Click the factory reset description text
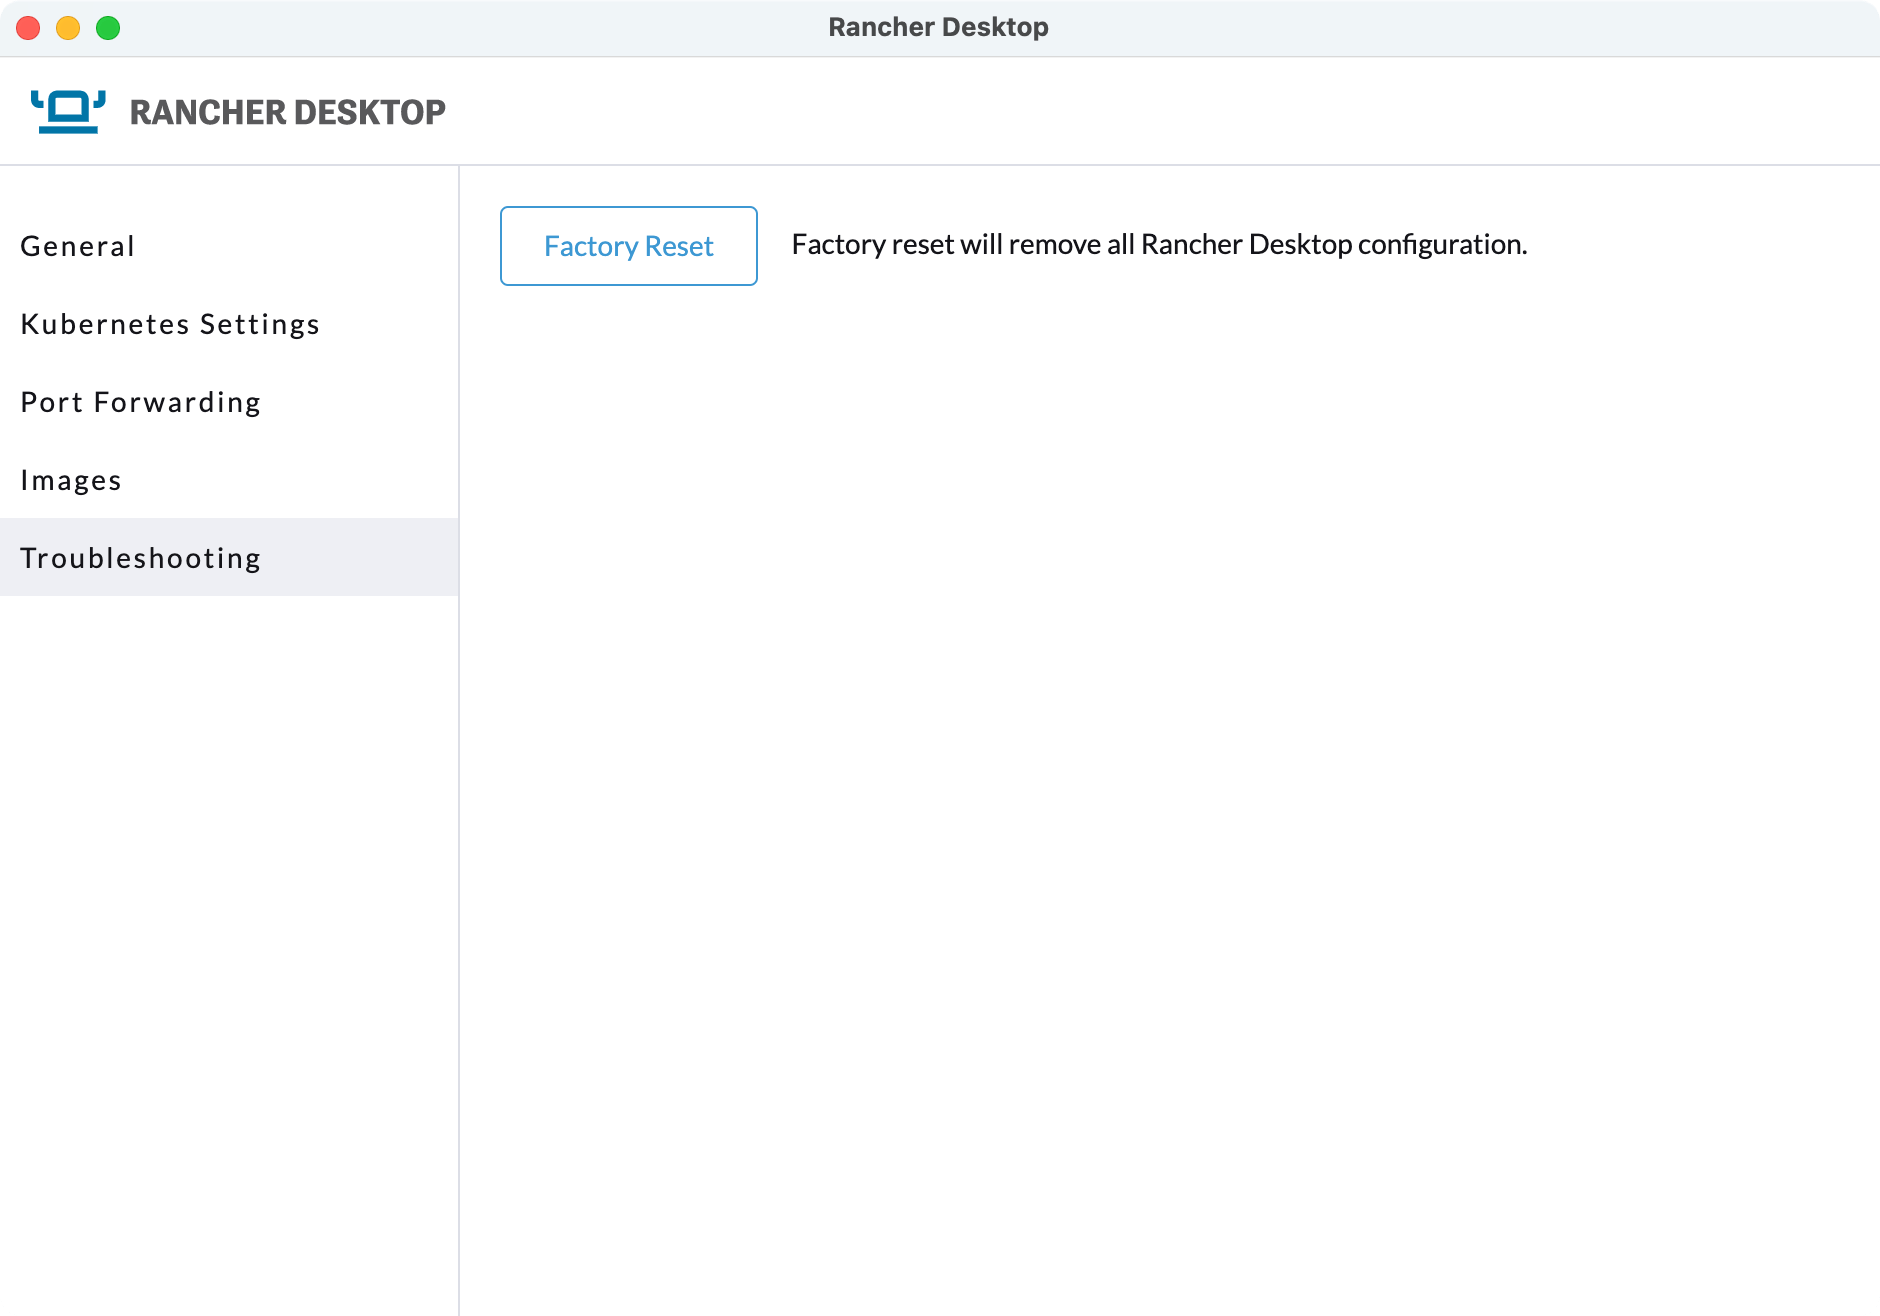This screenshot has width=1880, height=1316. tap(1159, 245)
